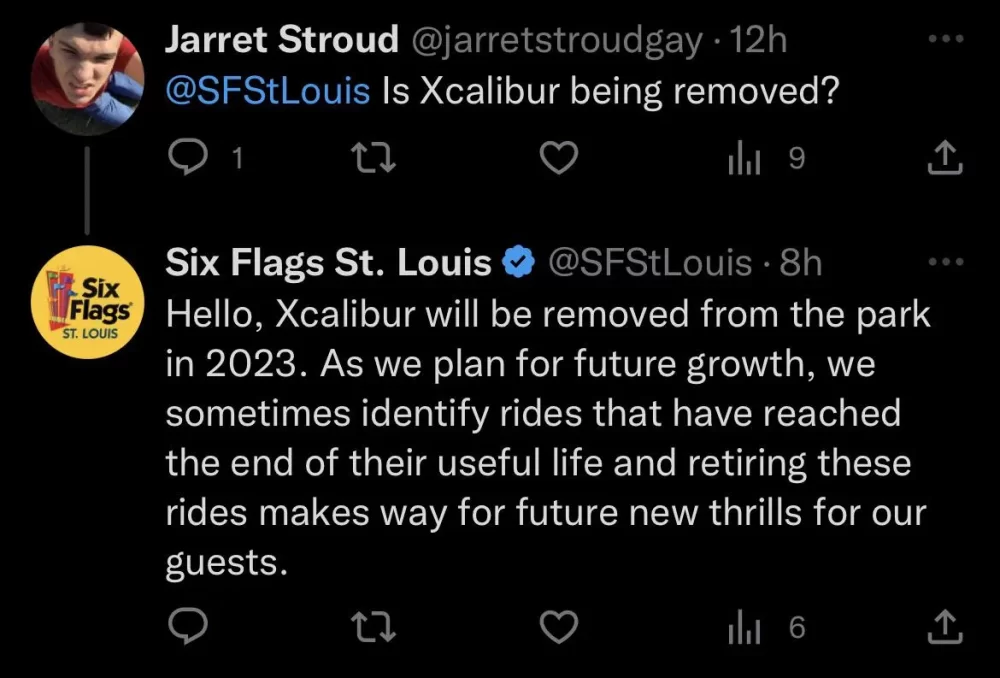View analytics on Six Flags reply
This screenshot has width=1000, height=678.
click(742, 627)
